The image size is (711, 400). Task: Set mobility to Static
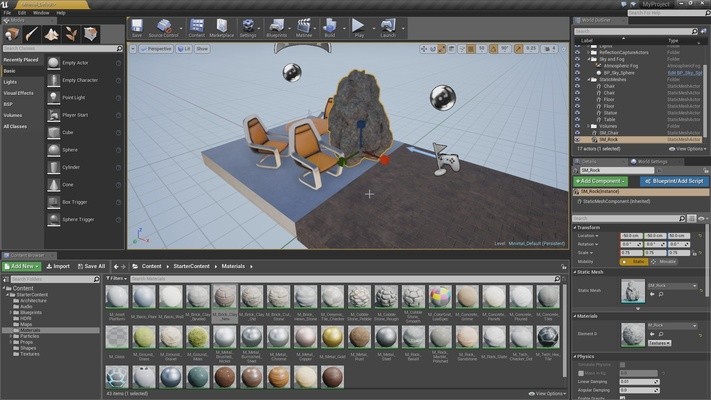pos(634,262)
